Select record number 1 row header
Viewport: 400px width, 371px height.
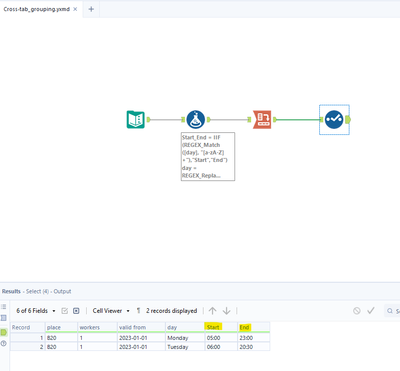(x=28, y=338)
